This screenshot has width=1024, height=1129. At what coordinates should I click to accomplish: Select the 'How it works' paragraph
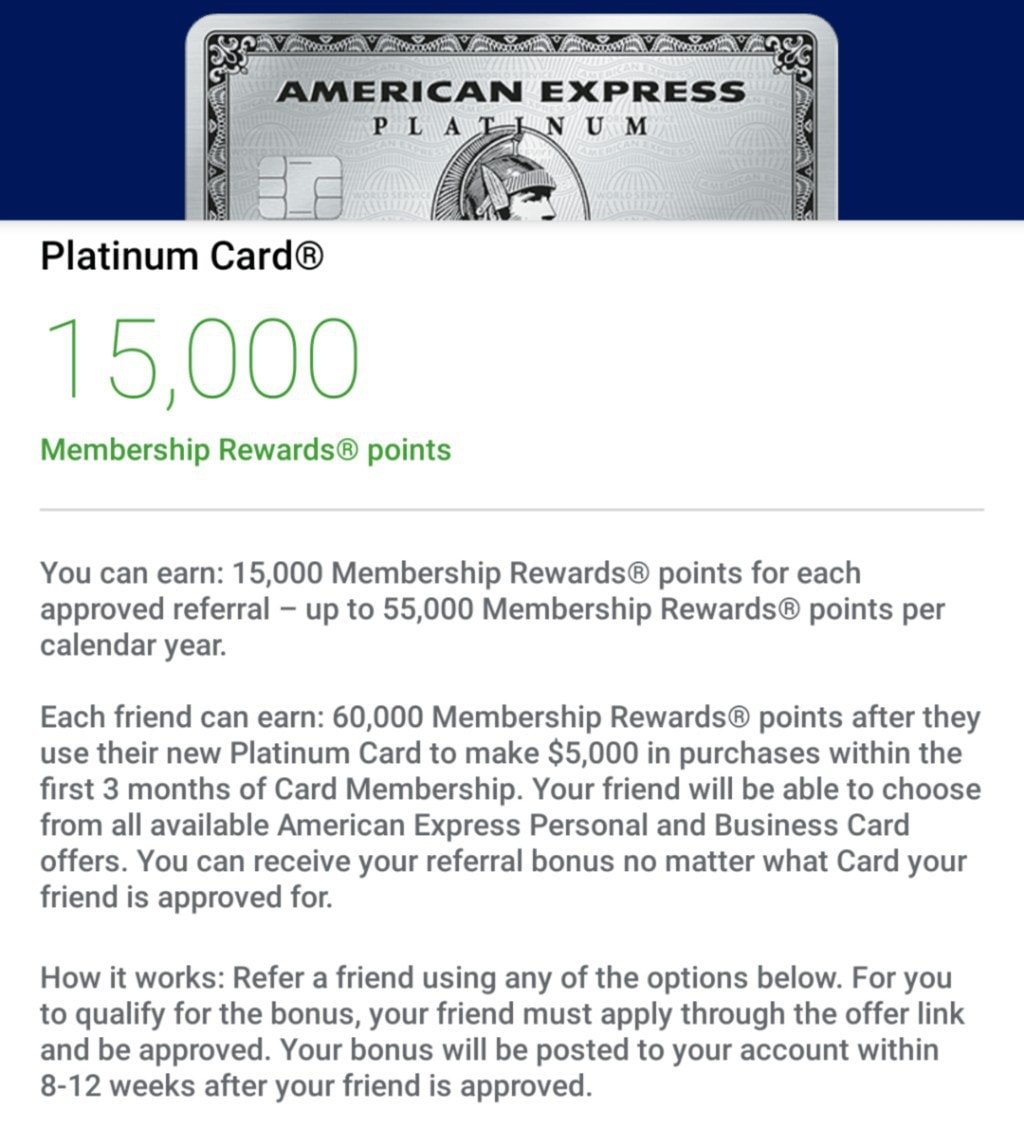click(502, 1032)
